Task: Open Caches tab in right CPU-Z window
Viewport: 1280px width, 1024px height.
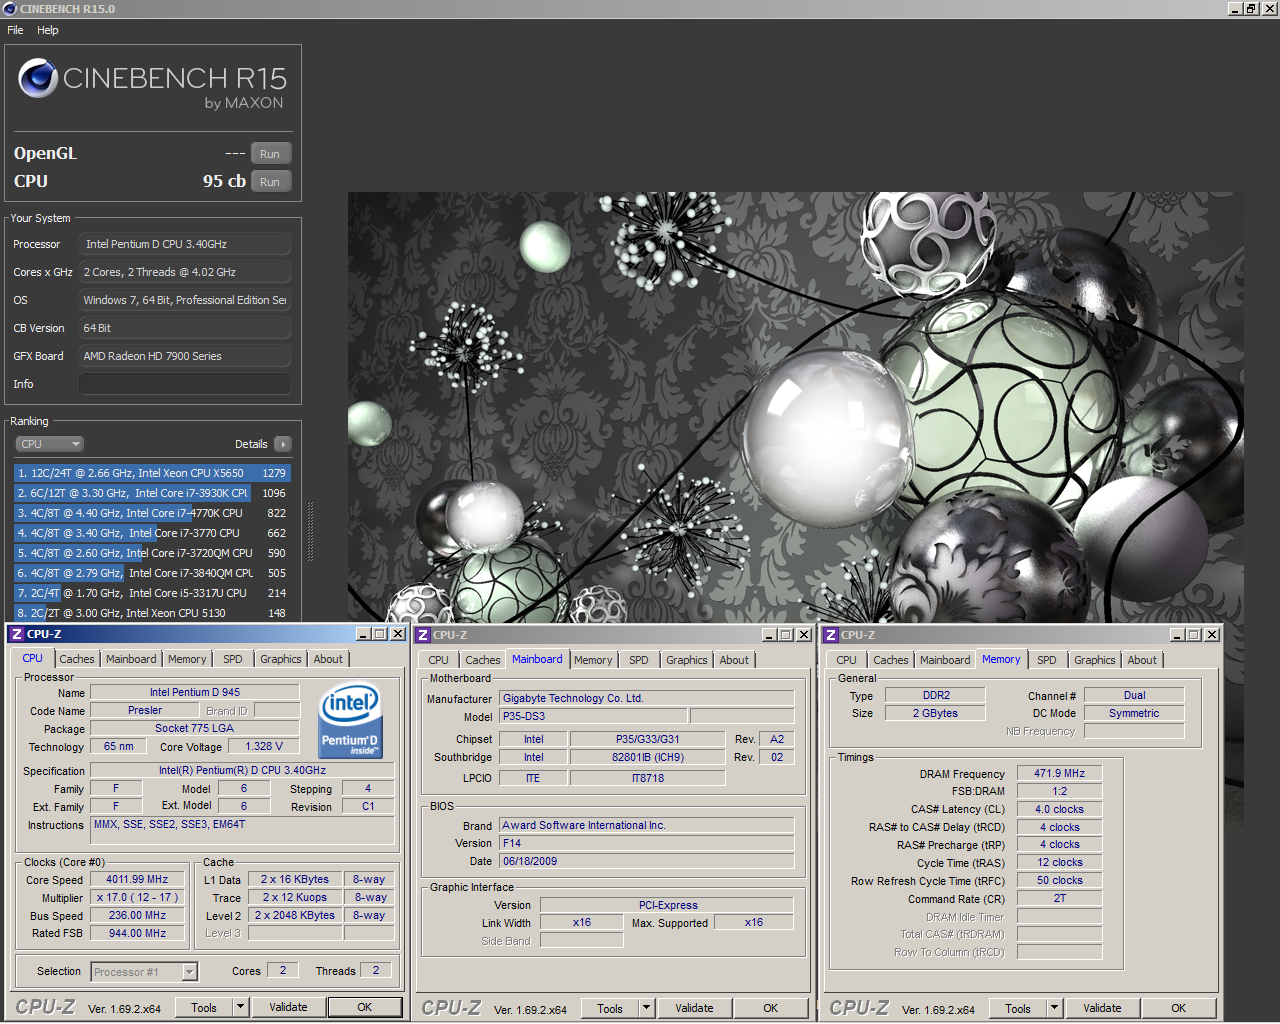Action: coord(891,660)
